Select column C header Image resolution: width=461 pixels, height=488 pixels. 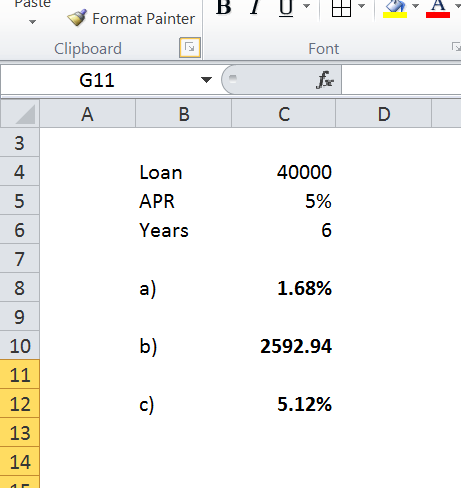tap(284, 114)
